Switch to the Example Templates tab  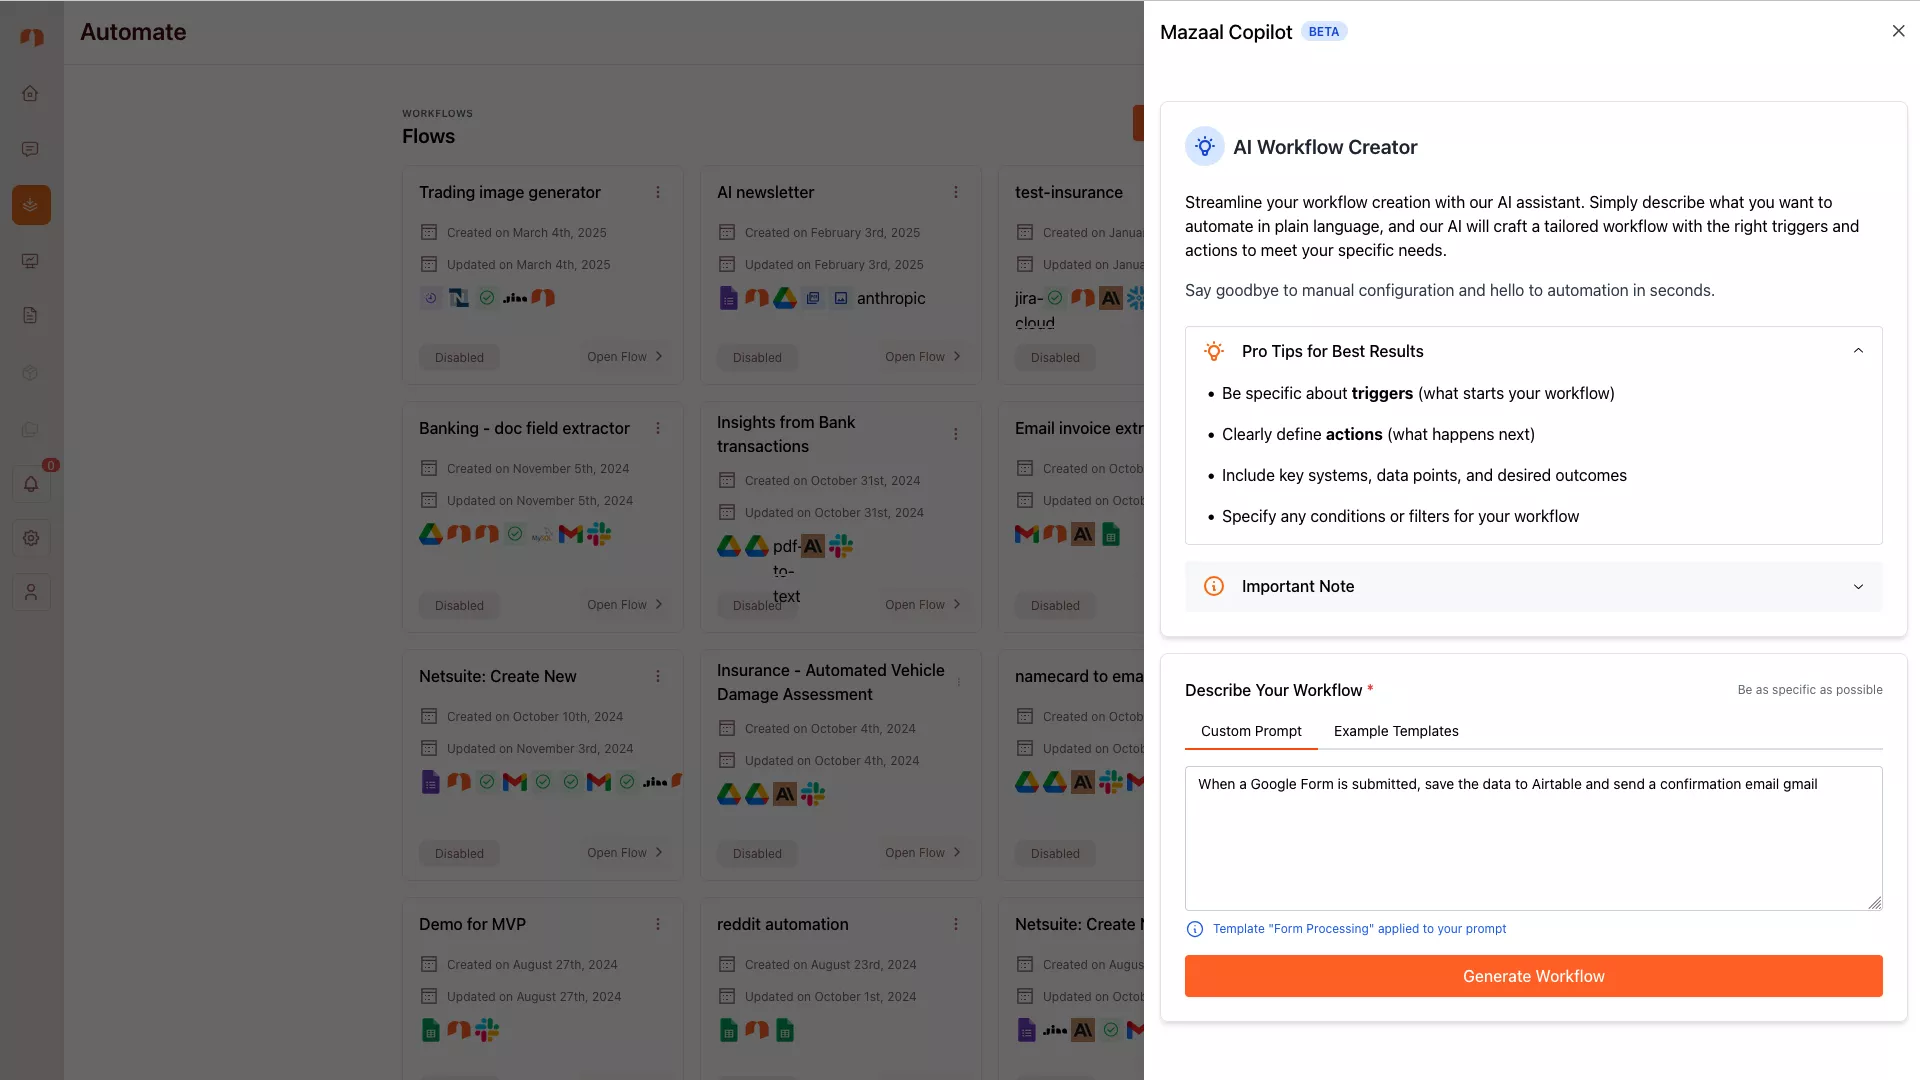click(x=1396, y=731)
